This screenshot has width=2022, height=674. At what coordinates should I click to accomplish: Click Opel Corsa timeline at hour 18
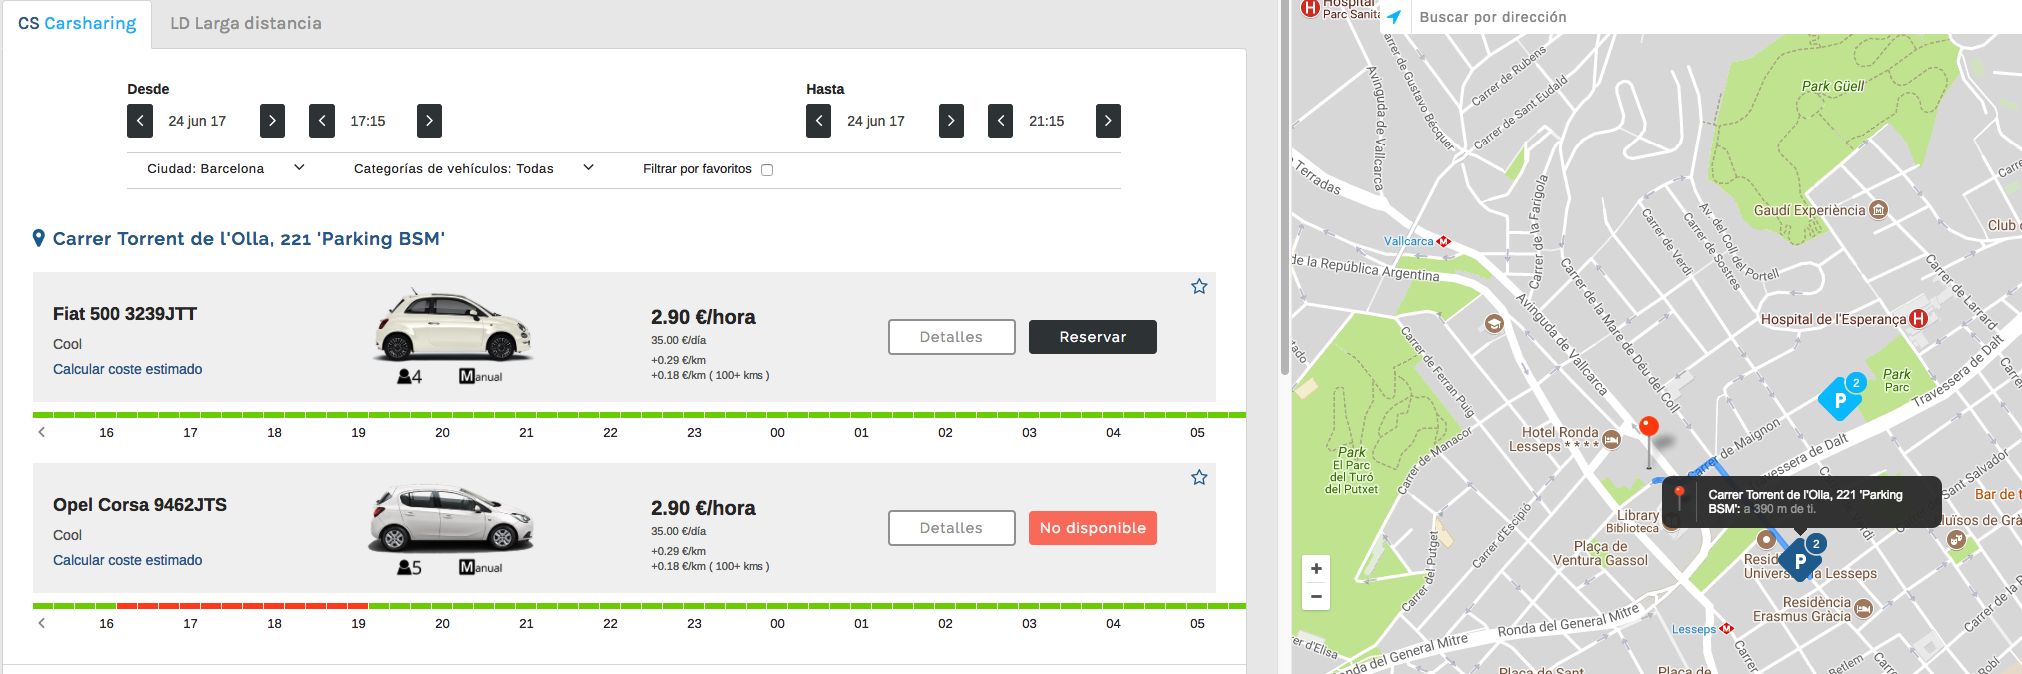pyautogui.click(x=274, y=606)
